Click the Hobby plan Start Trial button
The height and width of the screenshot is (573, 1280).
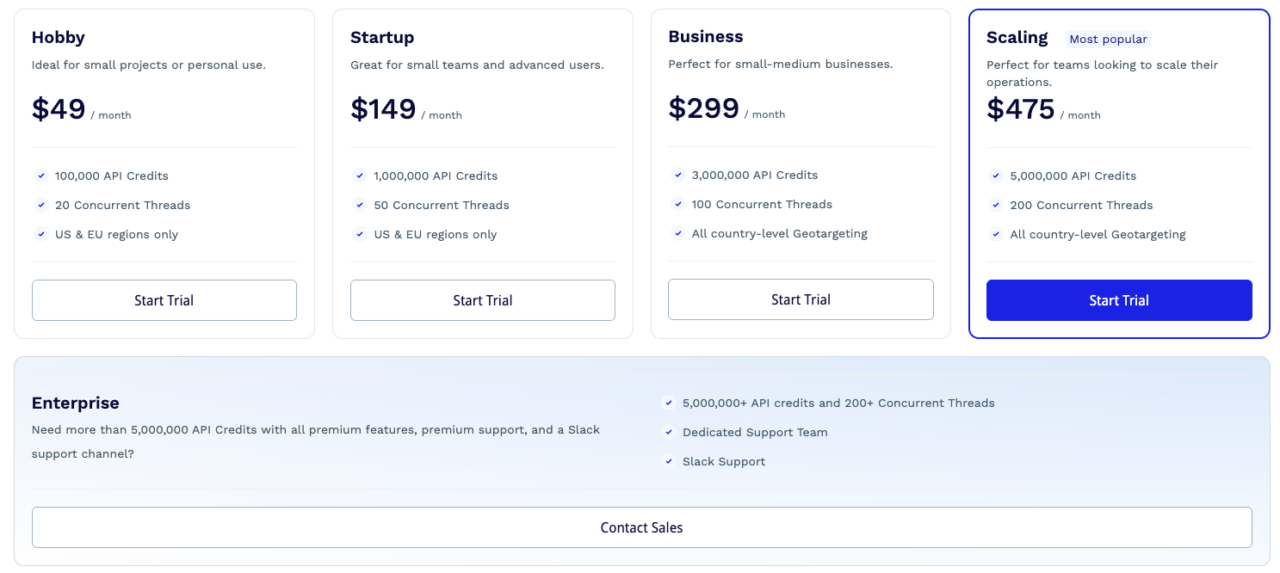coord(164,300)
